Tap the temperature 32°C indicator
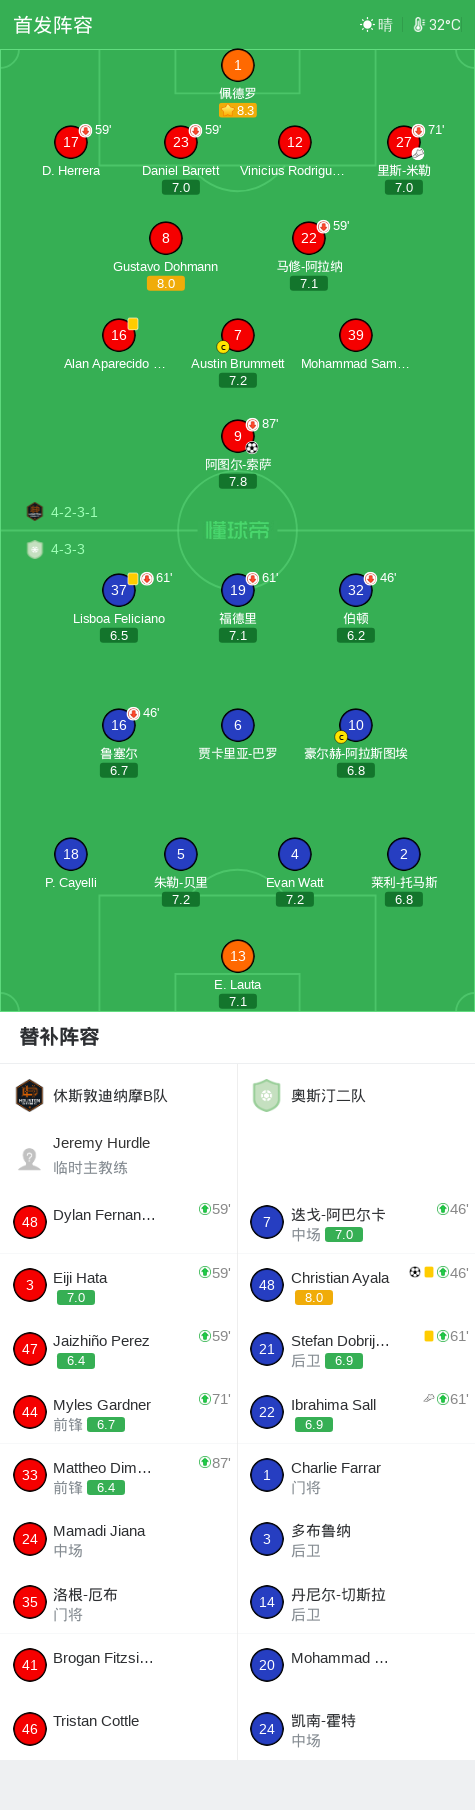 pyautogui.click(x=437, y=25)
